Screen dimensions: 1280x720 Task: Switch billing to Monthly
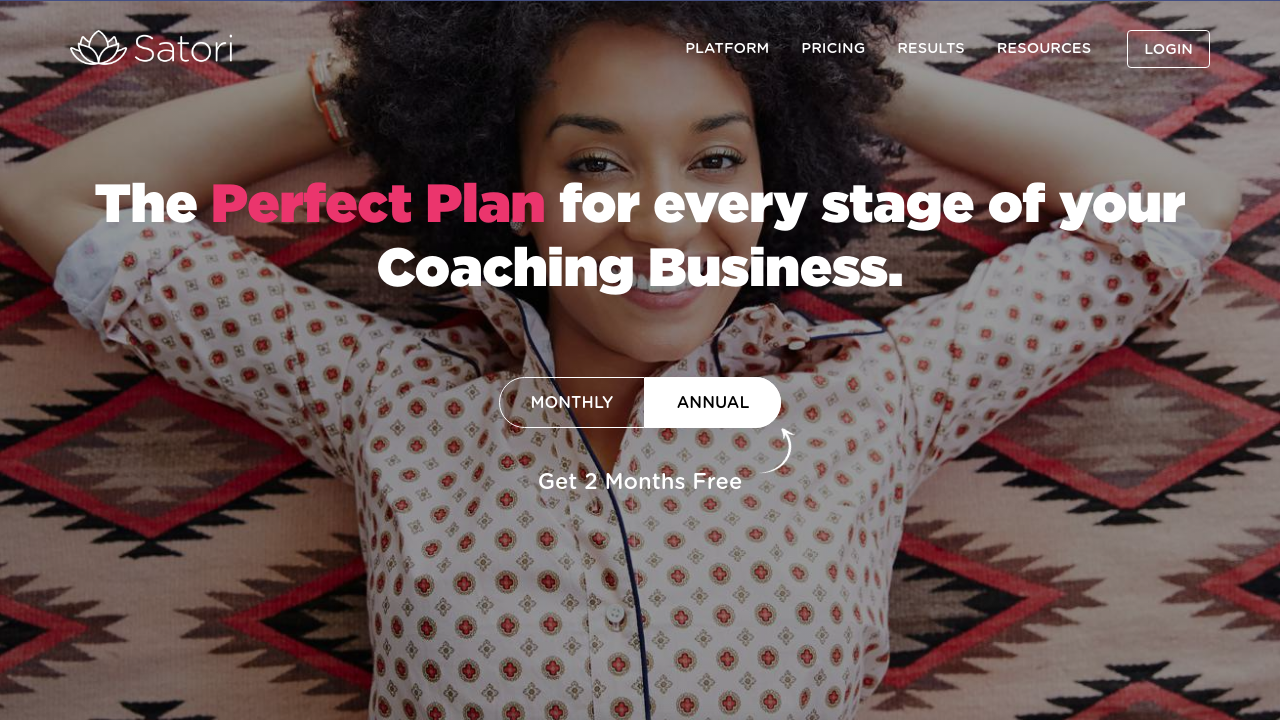pyautogui.click(x=572, y=402)
